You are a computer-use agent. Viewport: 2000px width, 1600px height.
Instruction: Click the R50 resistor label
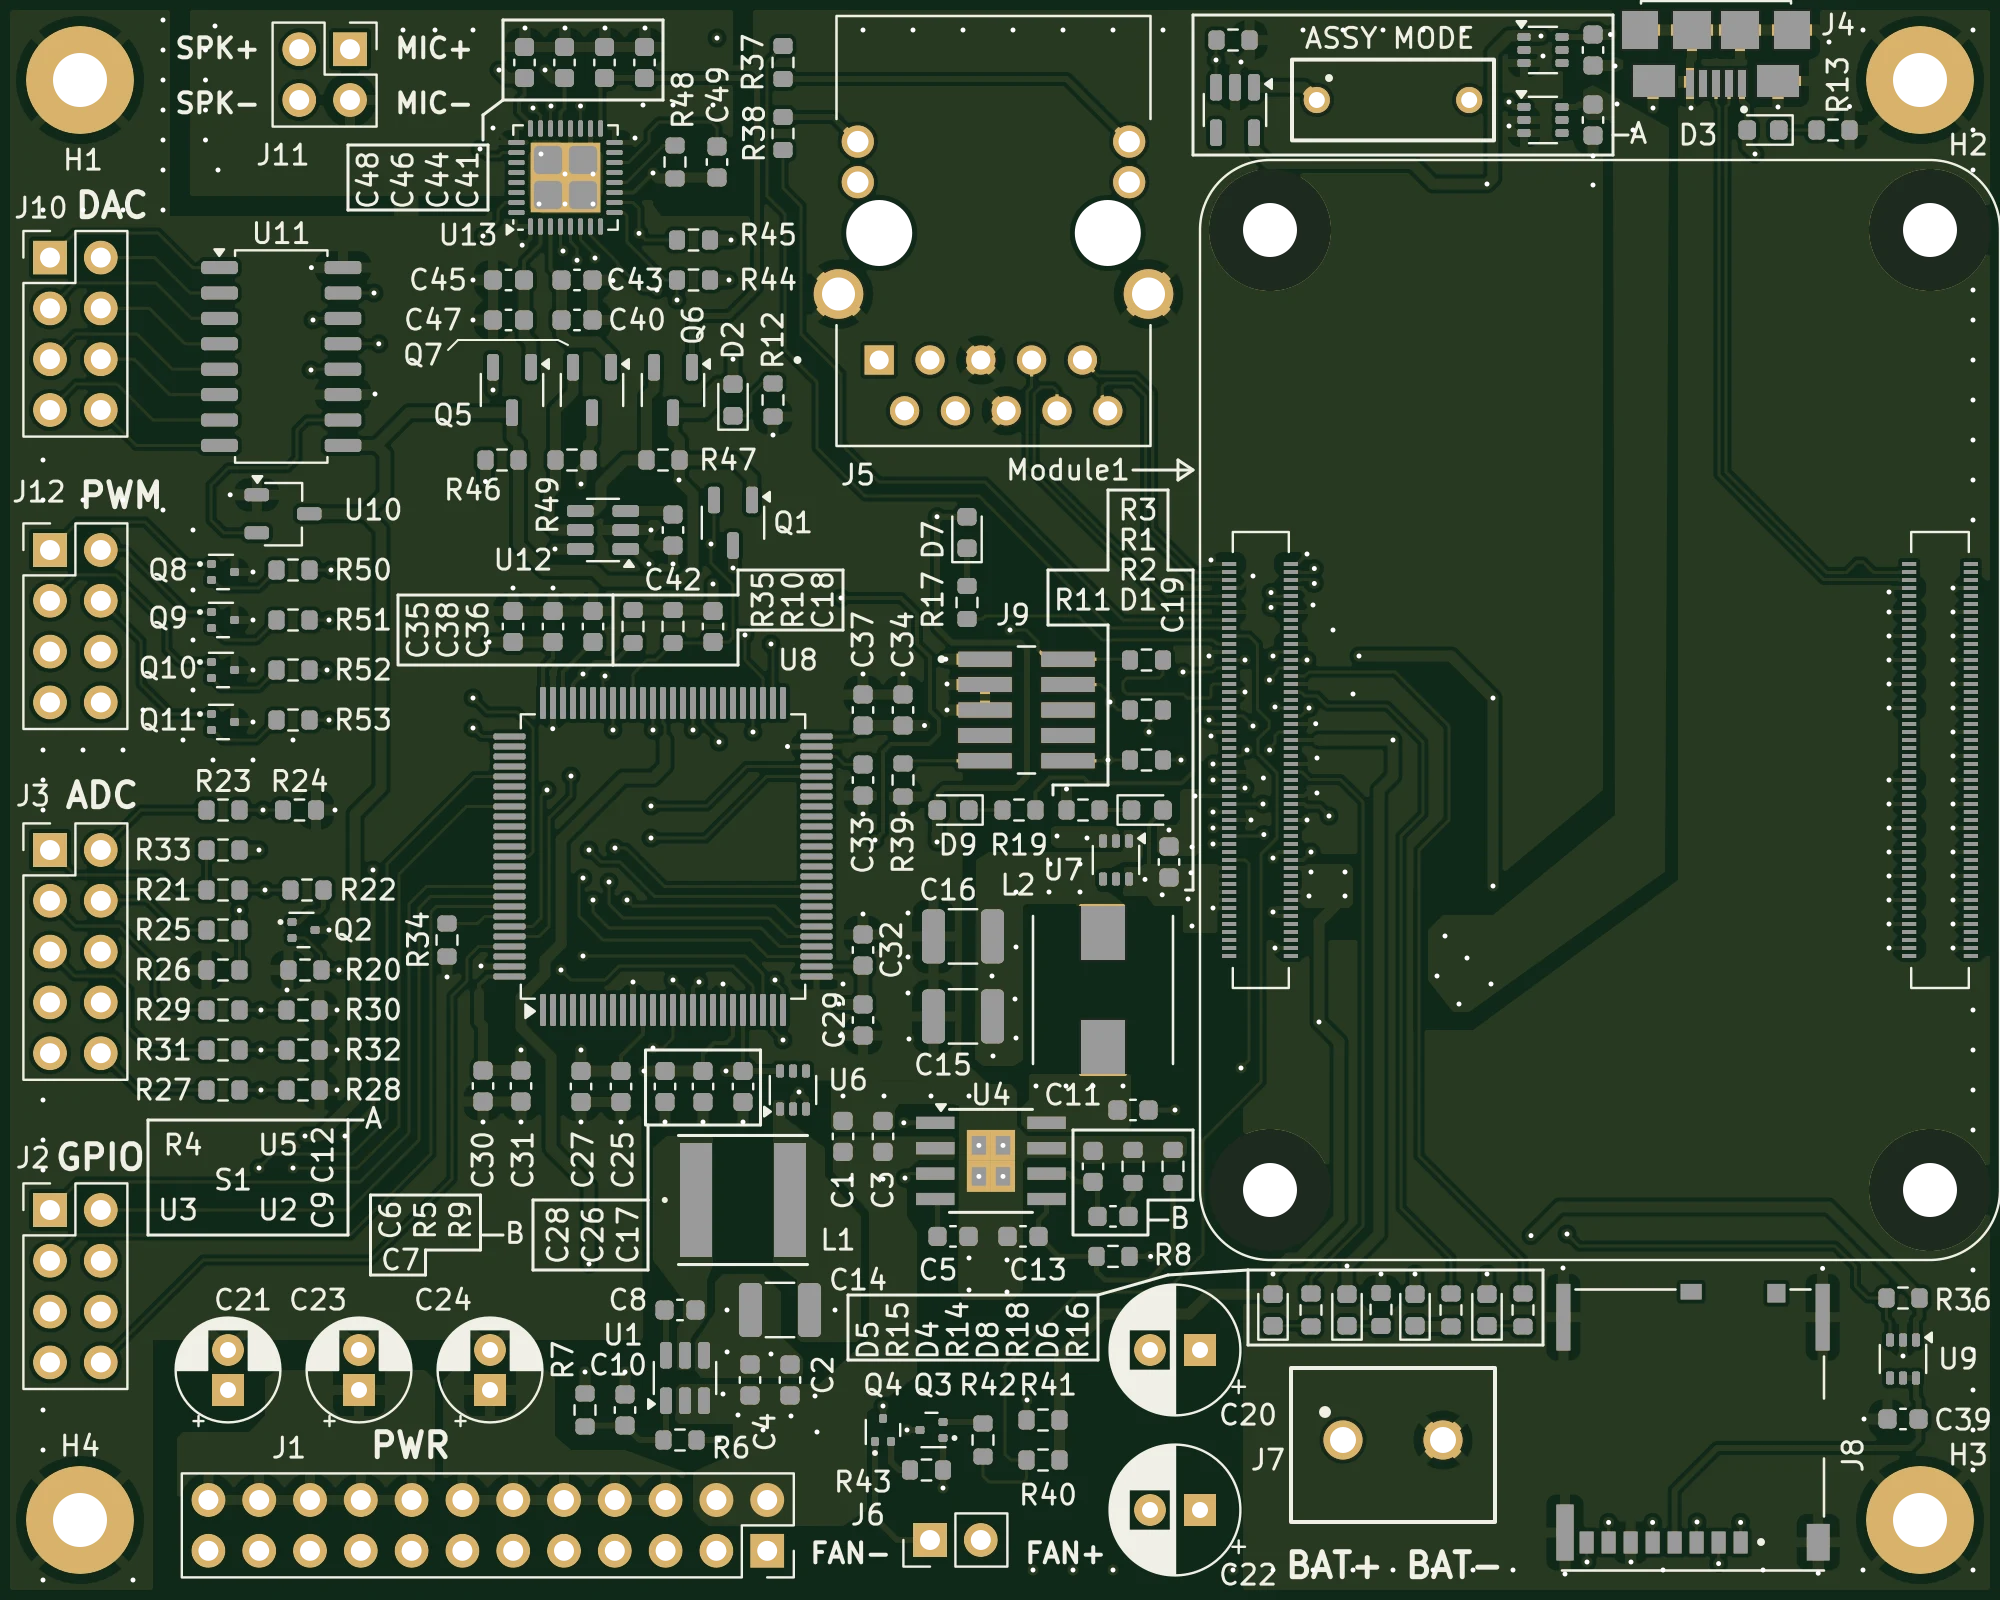(x=363, y=570)
